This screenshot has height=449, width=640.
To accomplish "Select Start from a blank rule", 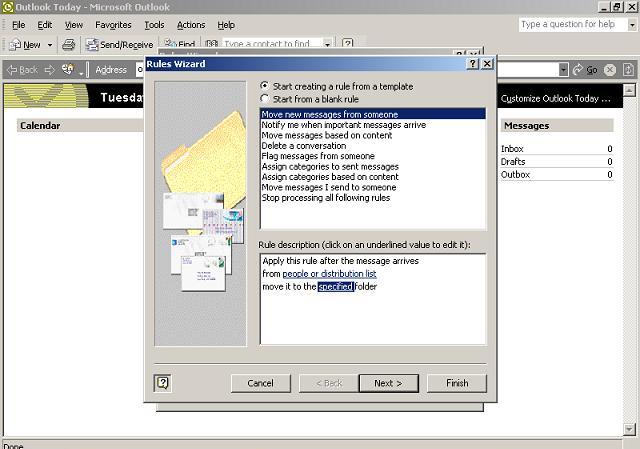I will pos(309,99).
